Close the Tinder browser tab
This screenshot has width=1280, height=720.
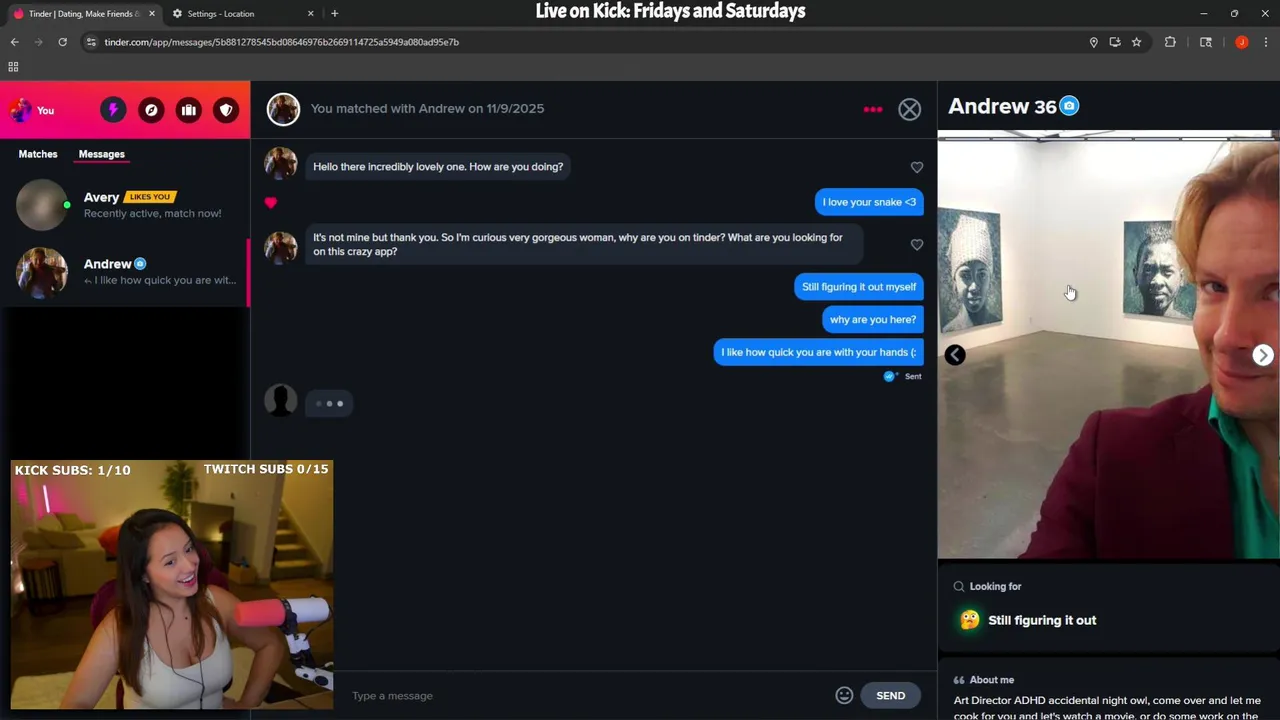pos(150,14)
